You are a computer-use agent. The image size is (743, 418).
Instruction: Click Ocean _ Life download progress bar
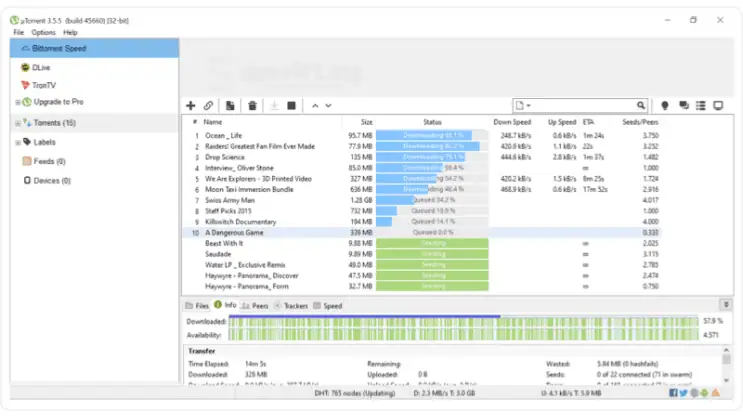[432, 136]
